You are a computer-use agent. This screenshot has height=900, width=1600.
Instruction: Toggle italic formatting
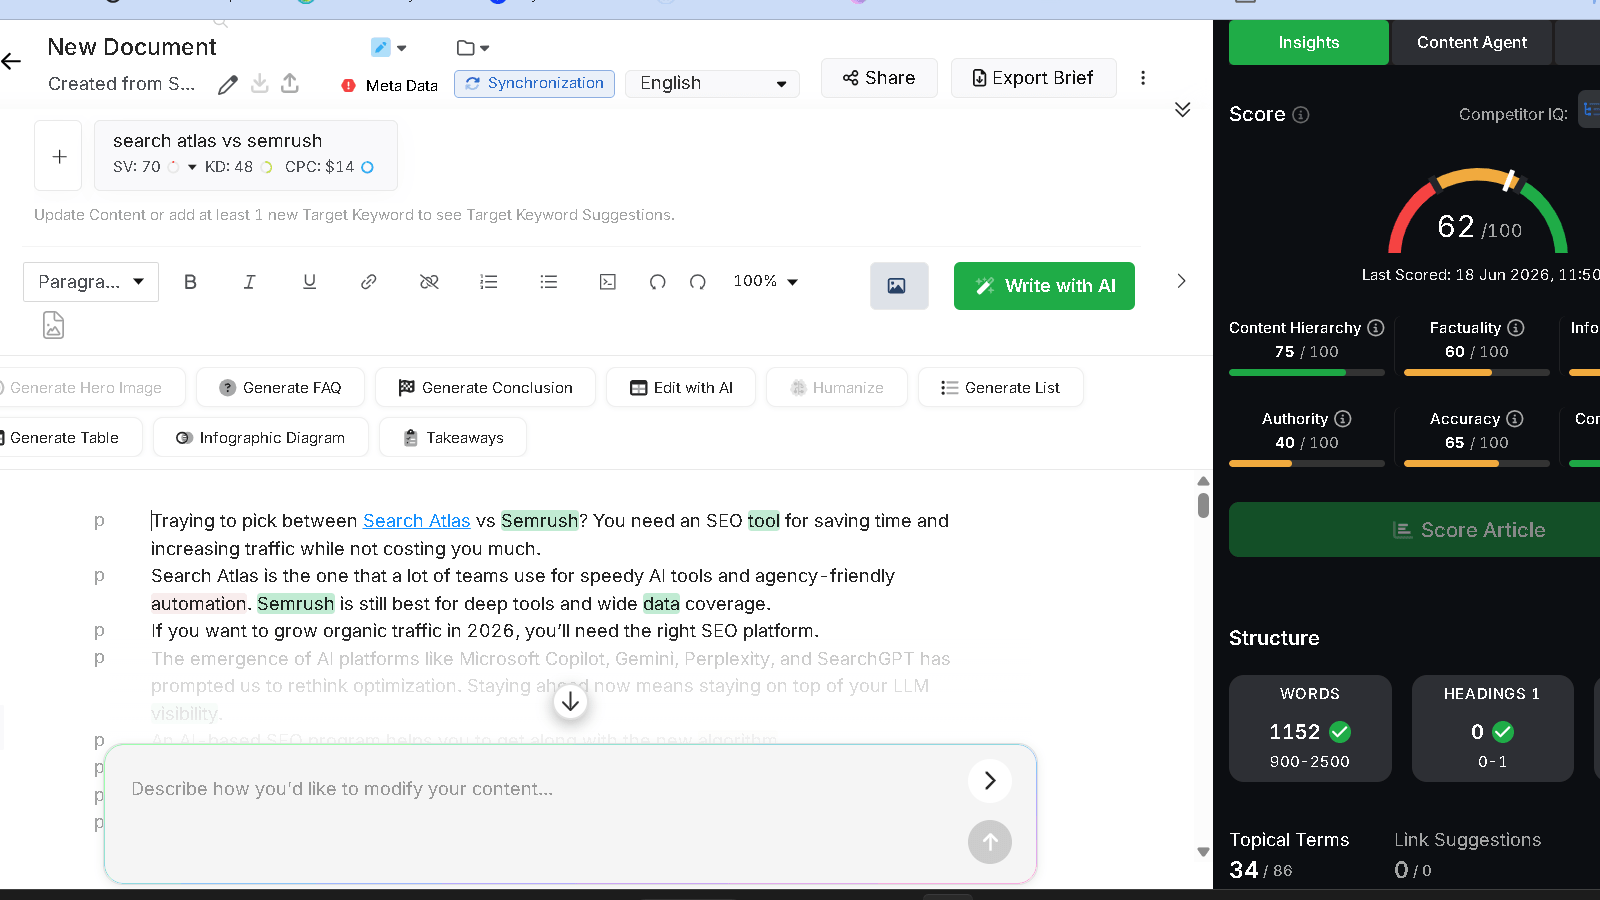click(x=250, y=282)
